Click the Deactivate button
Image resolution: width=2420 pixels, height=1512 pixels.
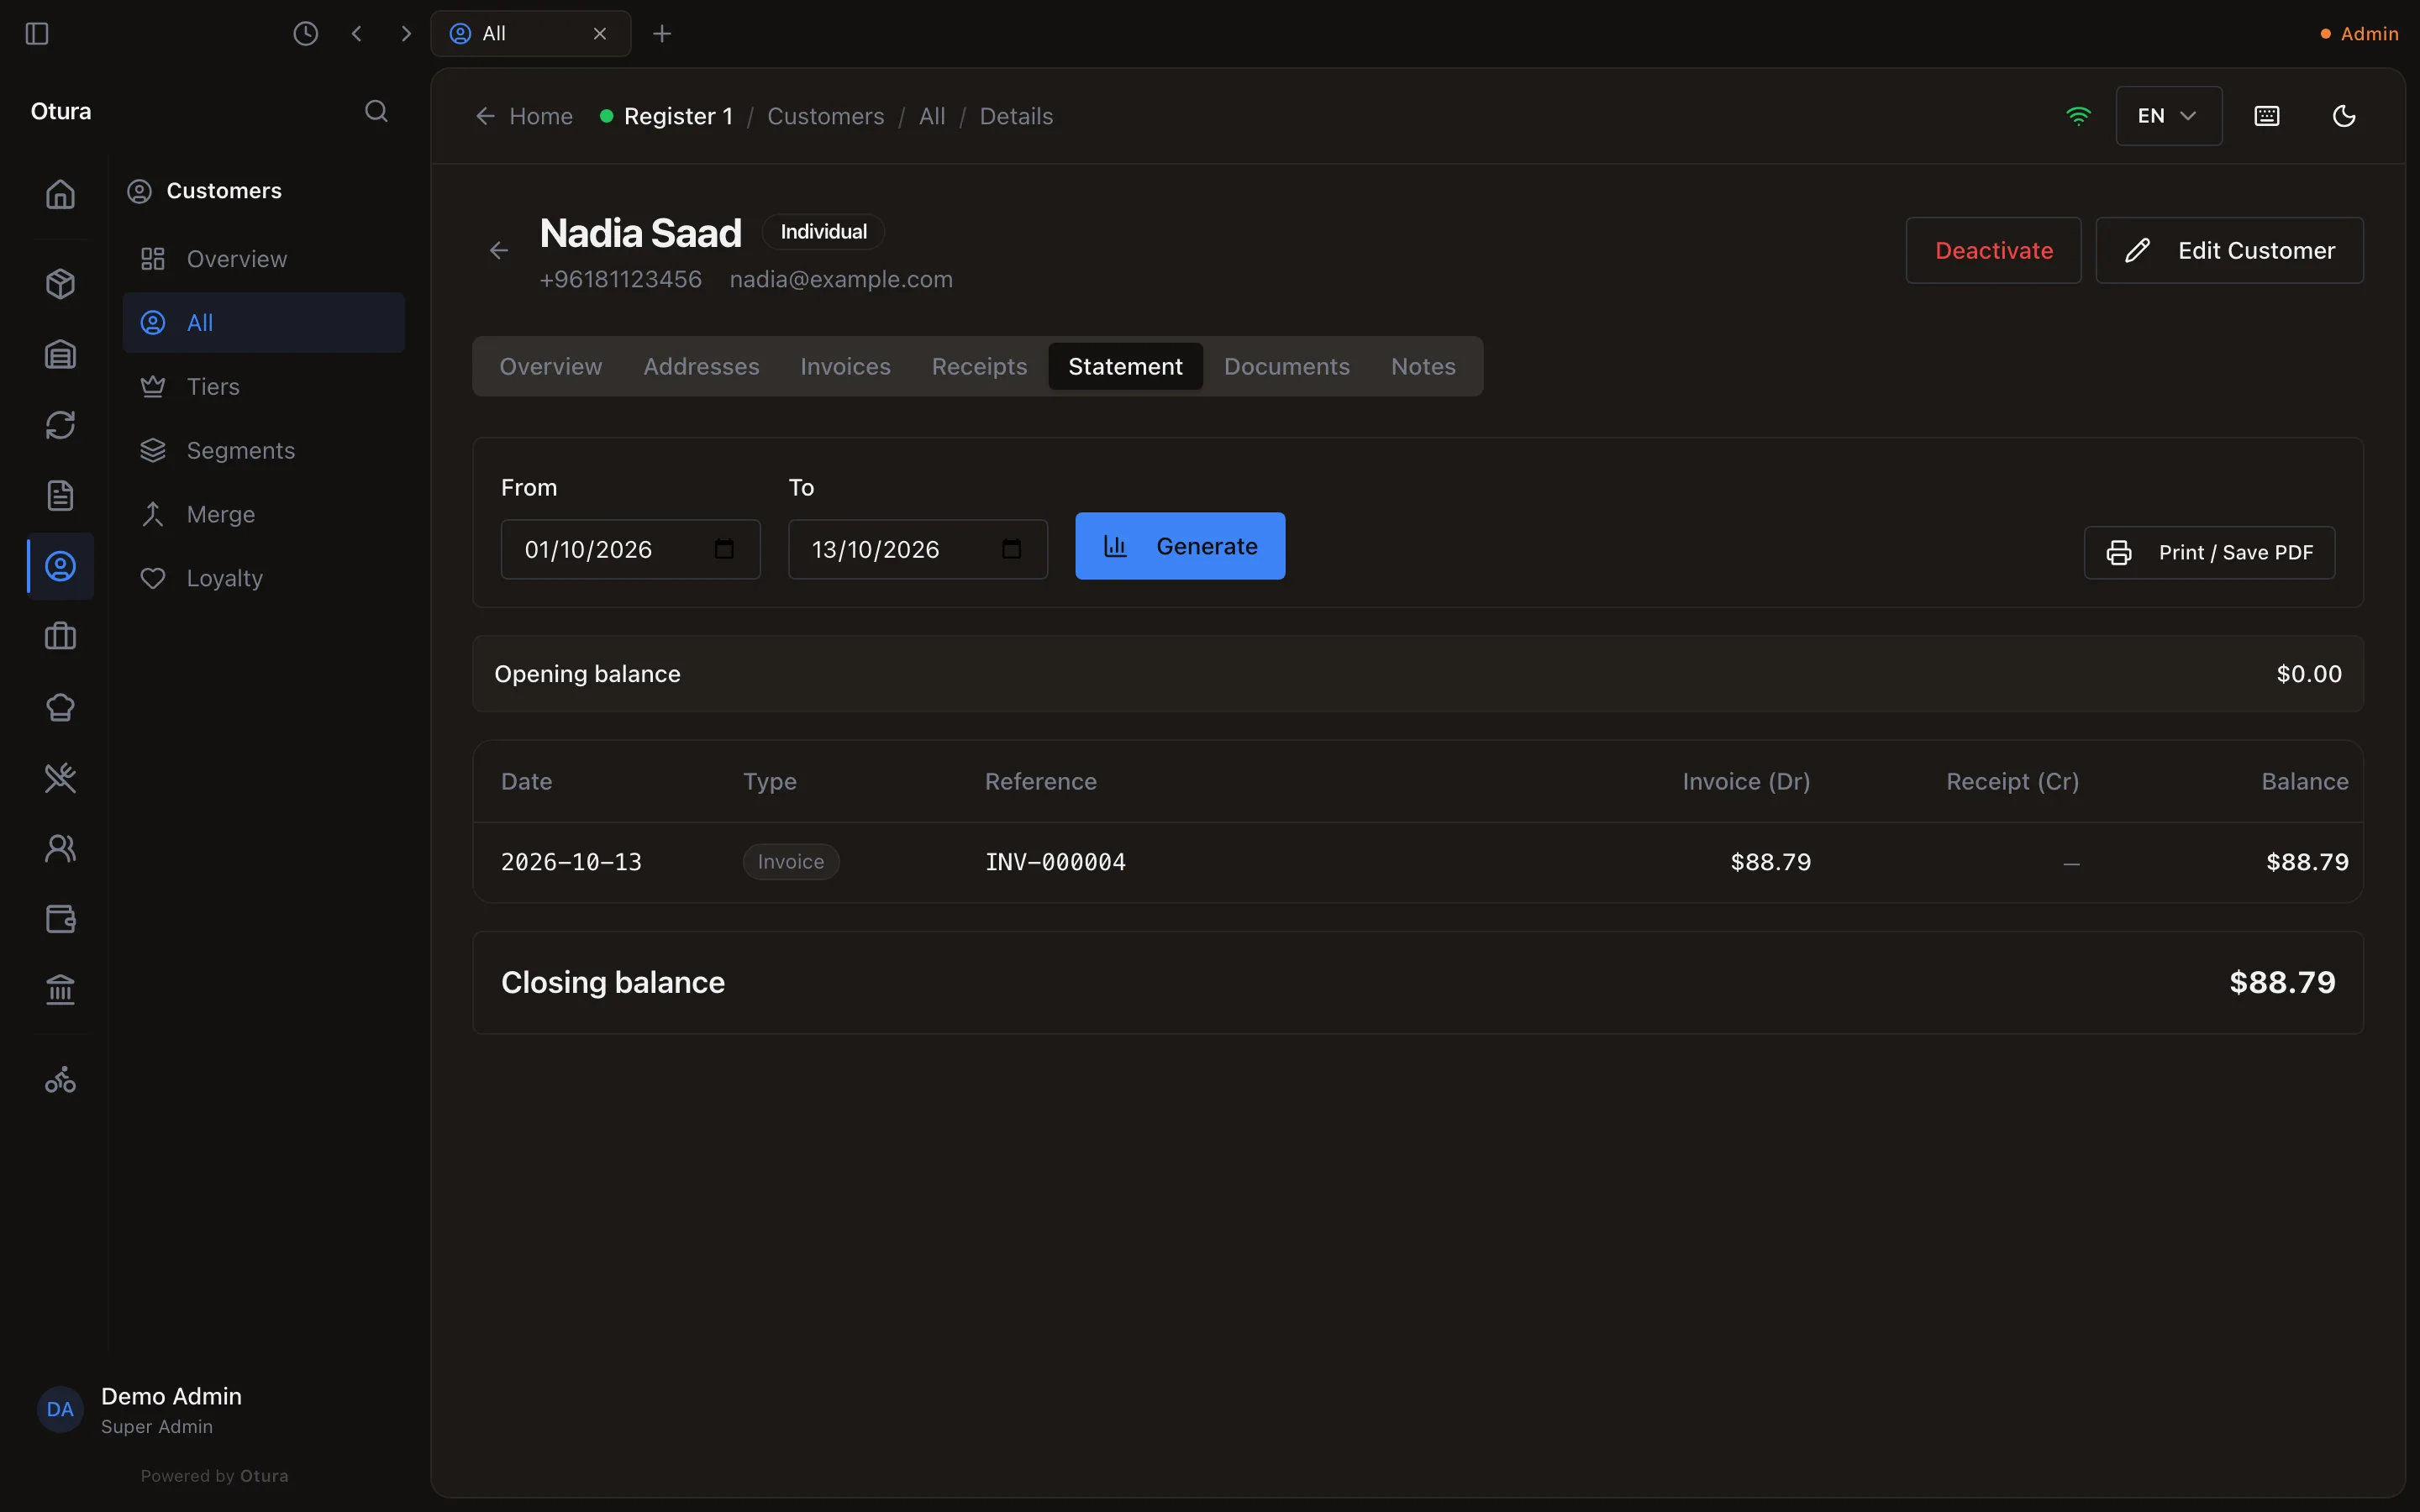[x=1993, y=251]
